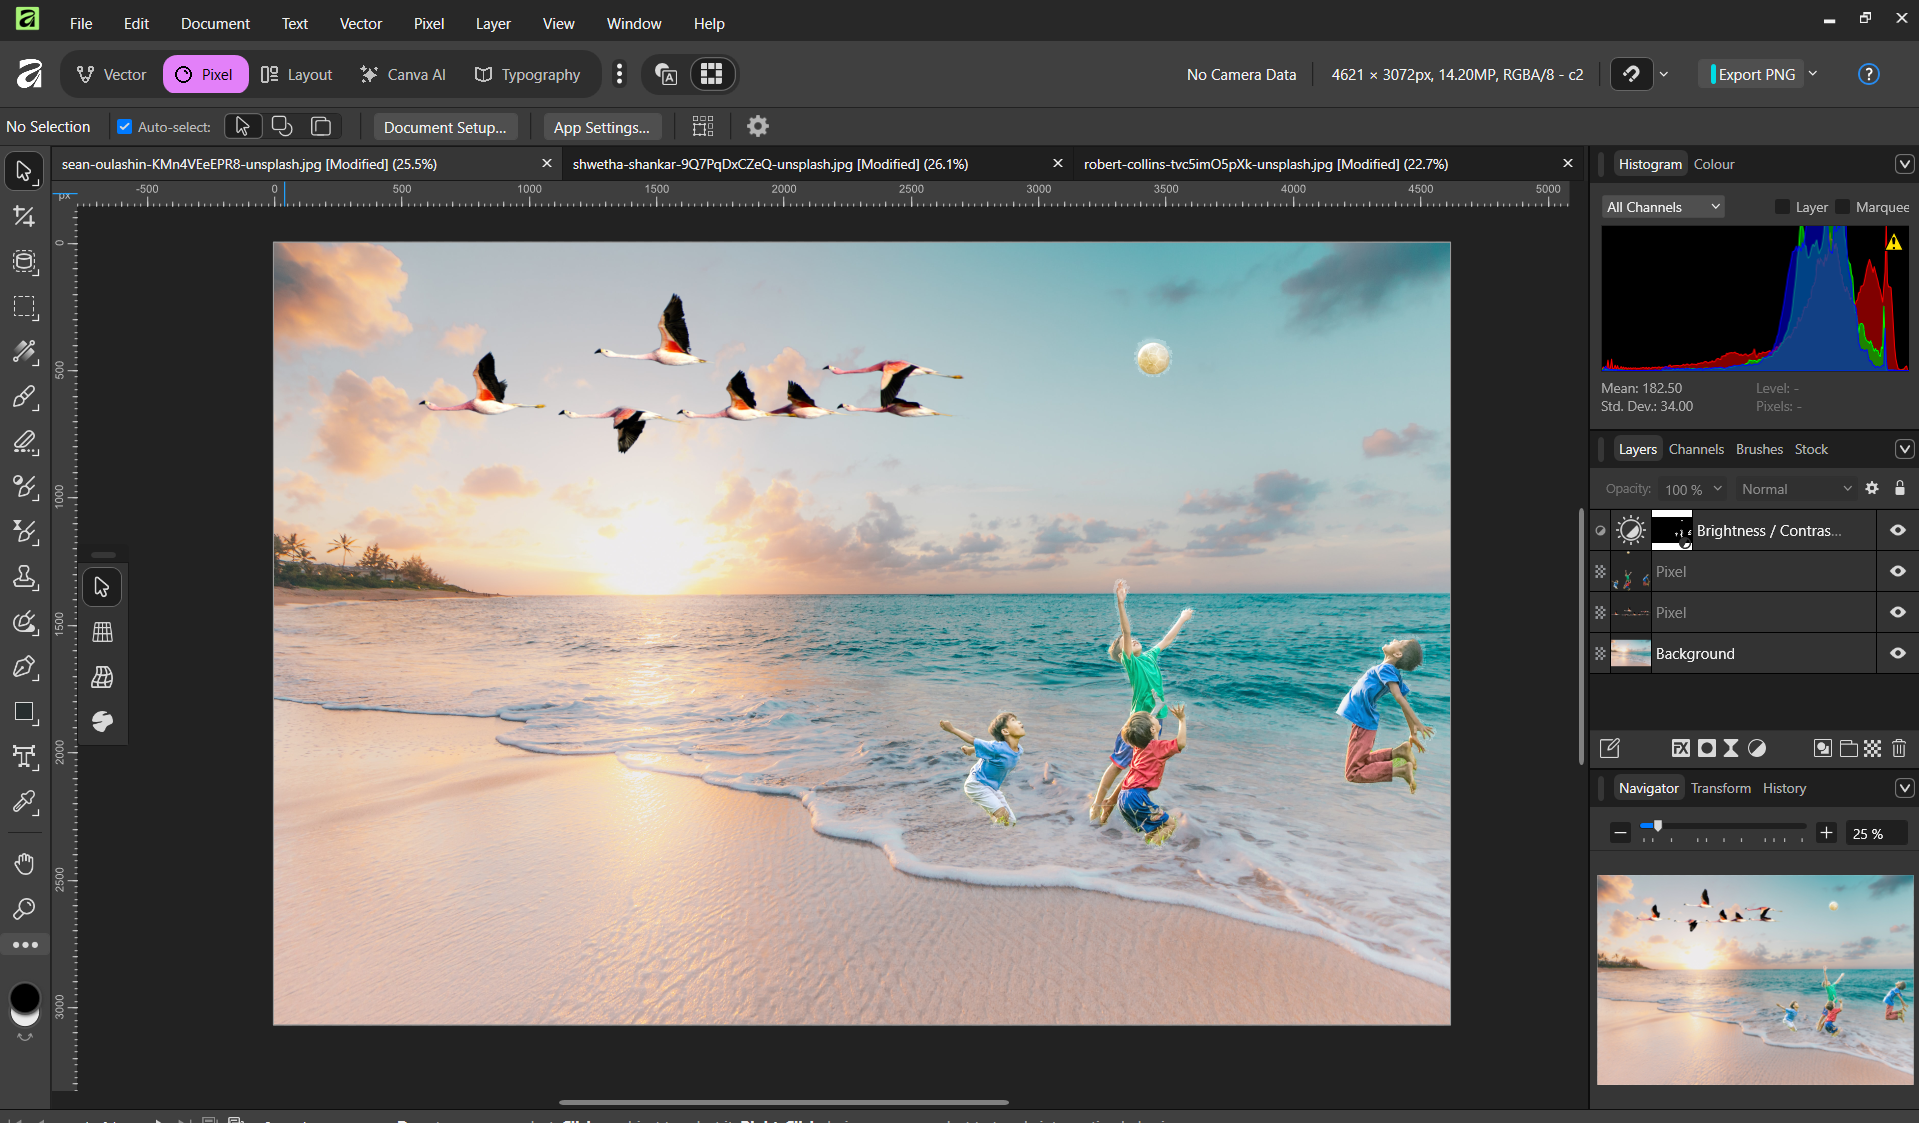Click the Document Setup button
The width and height of the screenshot is (1919, 1123).
coord(445,127)
